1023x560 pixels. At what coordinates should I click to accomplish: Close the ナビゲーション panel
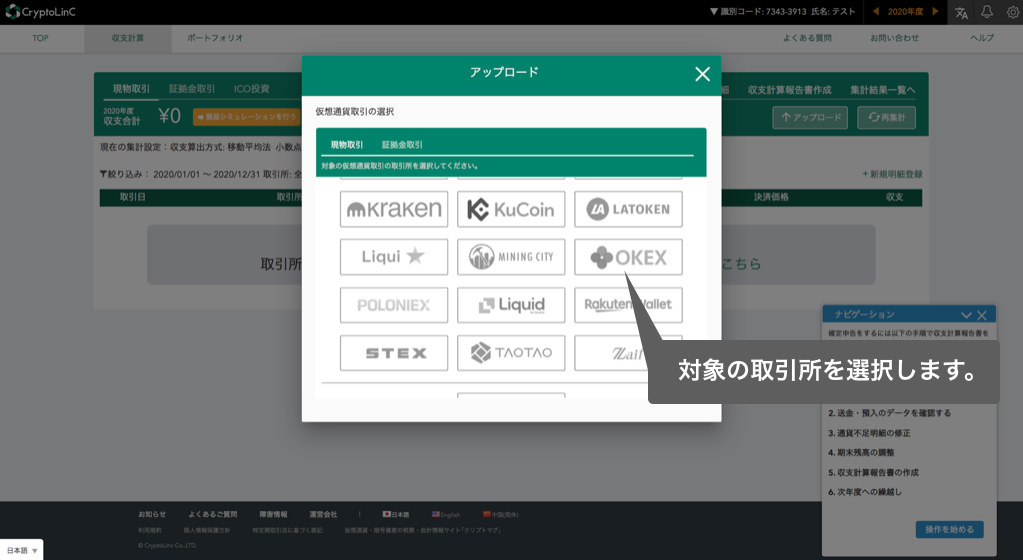point(982,315)
